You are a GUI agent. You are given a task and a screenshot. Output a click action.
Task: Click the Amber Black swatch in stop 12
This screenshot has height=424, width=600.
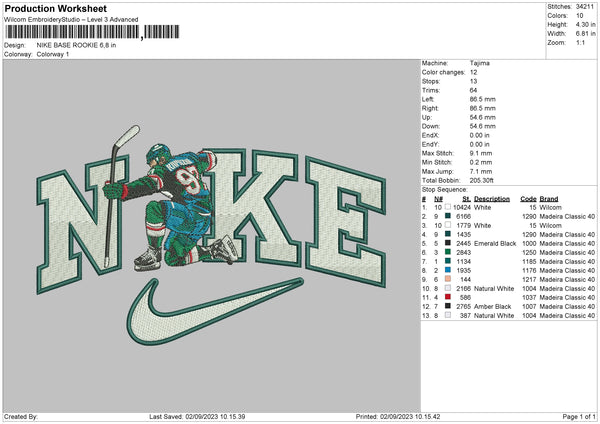(448, 306)
